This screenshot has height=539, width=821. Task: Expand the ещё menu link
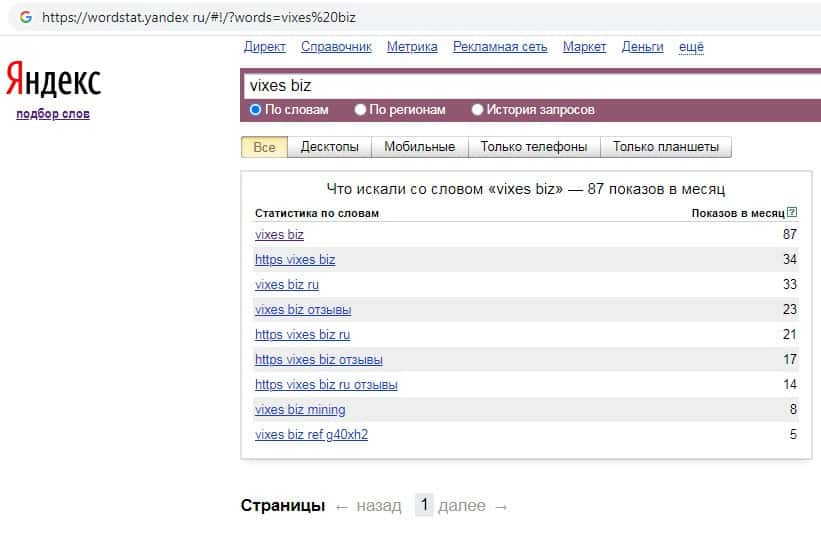click(x=691, y=47)
